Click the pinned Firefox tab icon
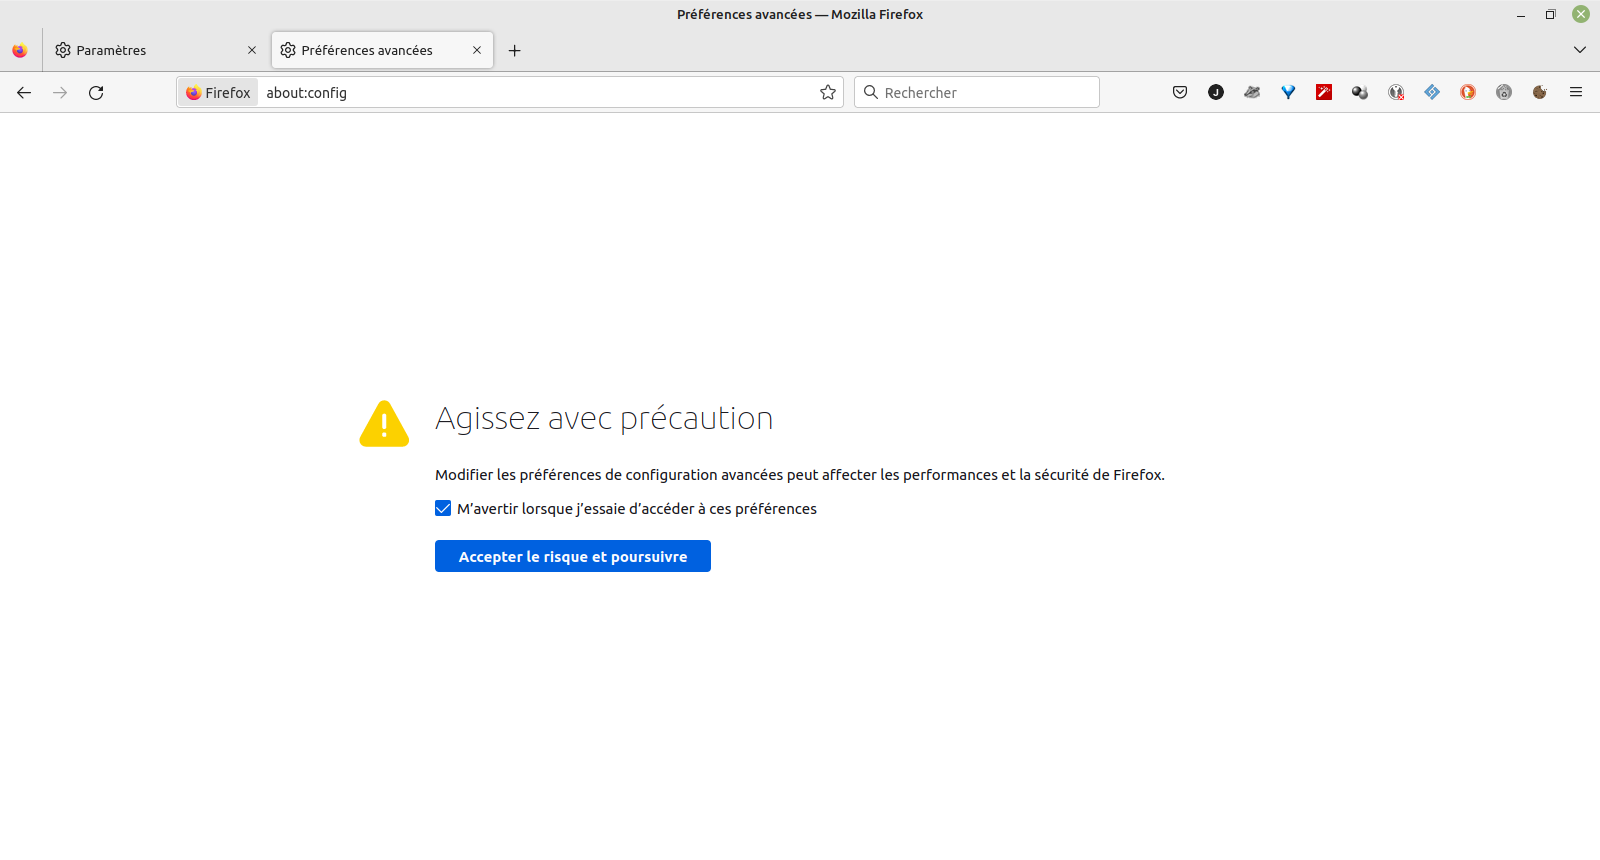Image resolution: width=1600 pixels, height=860 pixels. point(20,50)
